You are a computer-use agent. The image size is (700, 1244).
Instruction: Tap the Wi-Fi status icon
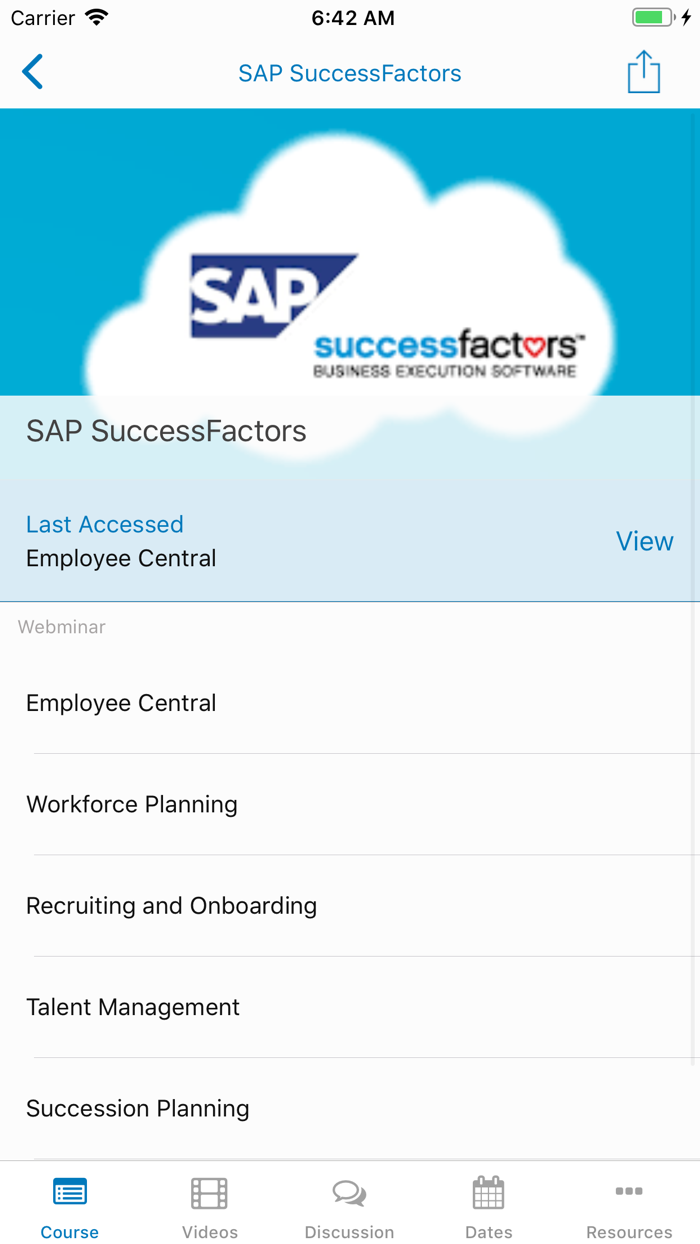pyautogui.click(x=97, y=18)
